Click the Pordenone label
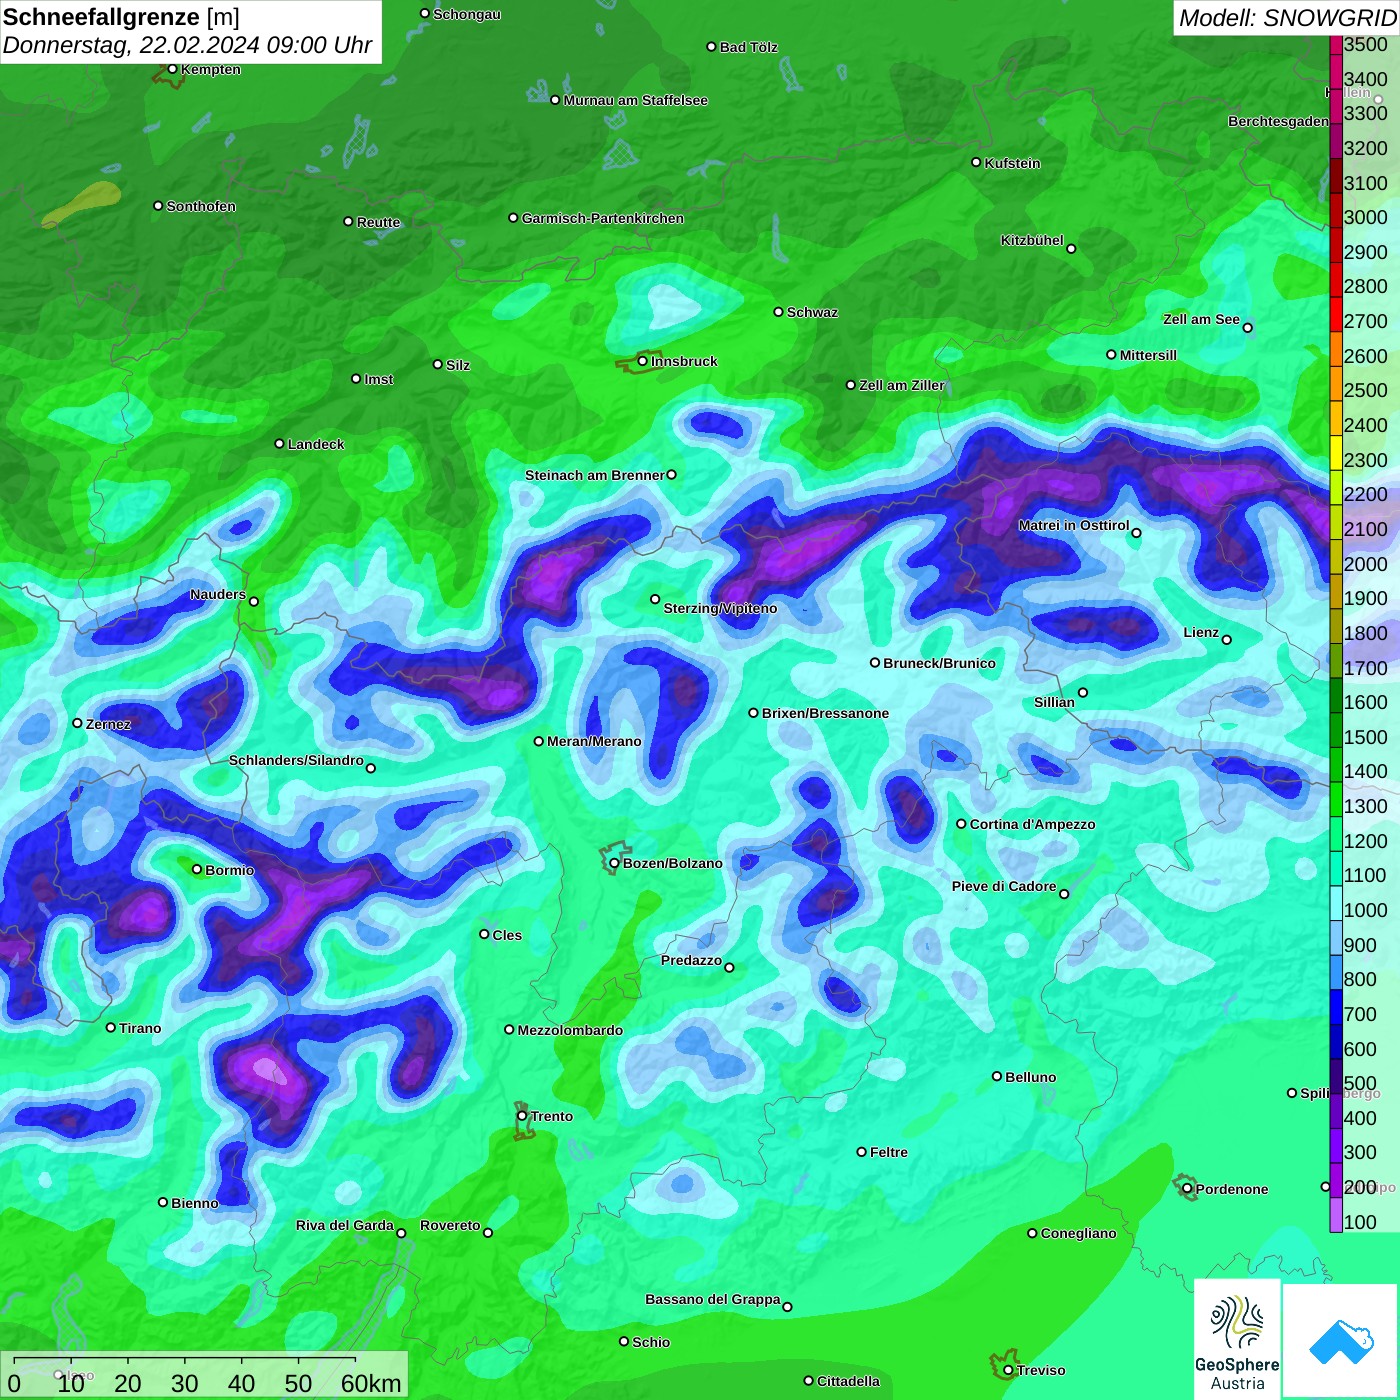The width and height of the screenshot is (1400, 1400). [x=1232, y=1189]
